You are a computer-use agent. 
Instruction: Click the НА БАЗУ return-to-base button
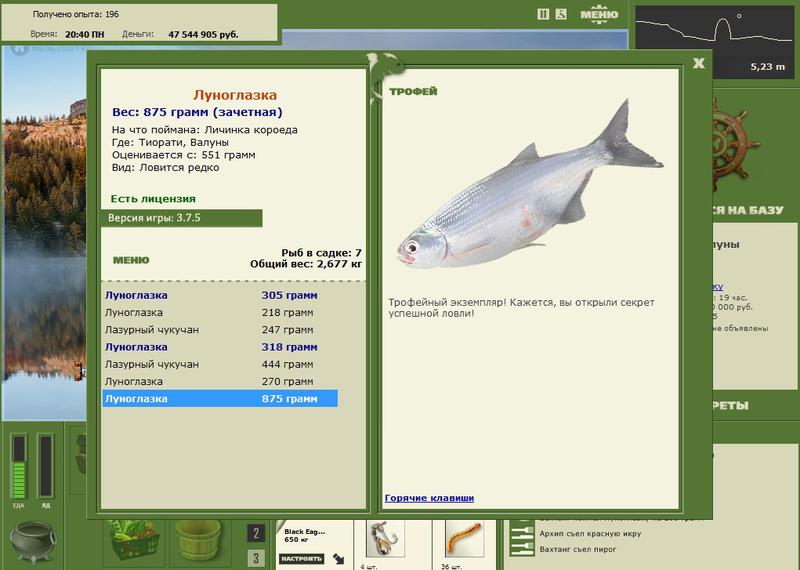click(747, 210)
